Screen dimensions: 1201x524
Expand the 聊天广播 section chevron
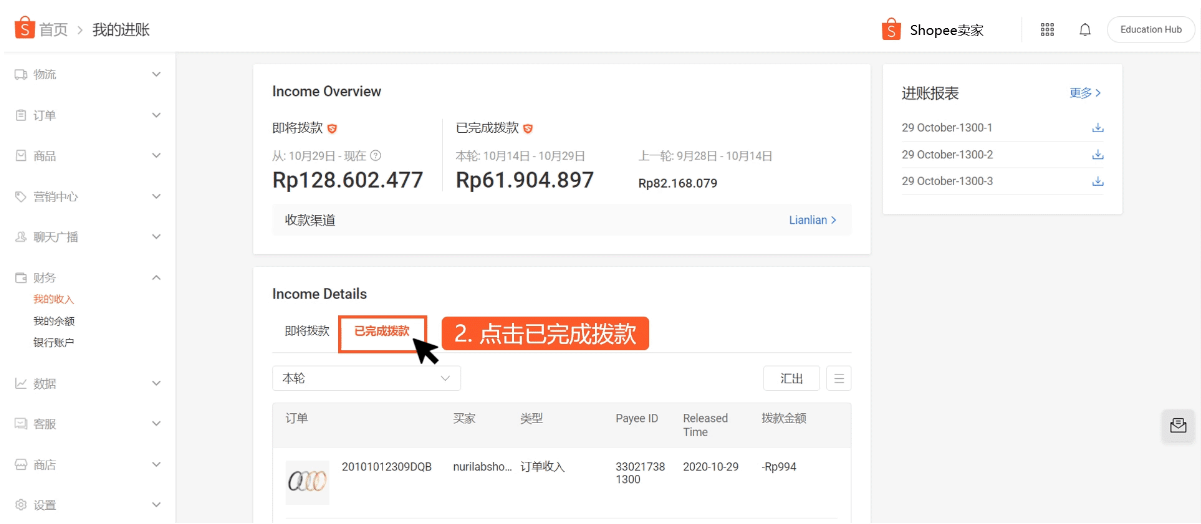(x=156, y=237)
